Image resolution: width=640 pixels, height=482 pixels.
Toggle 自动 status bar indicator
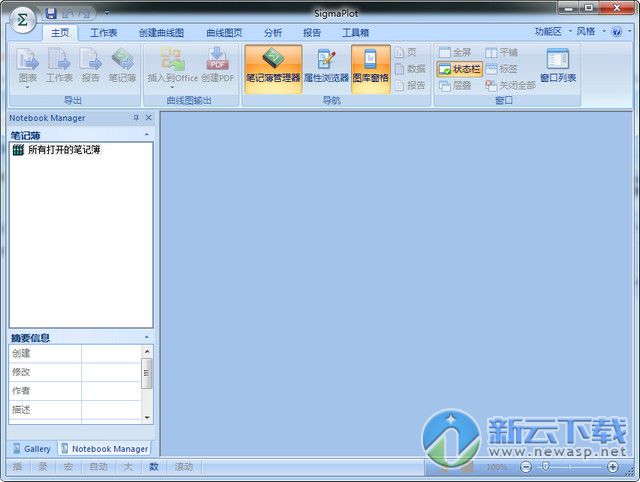[98, 466]
